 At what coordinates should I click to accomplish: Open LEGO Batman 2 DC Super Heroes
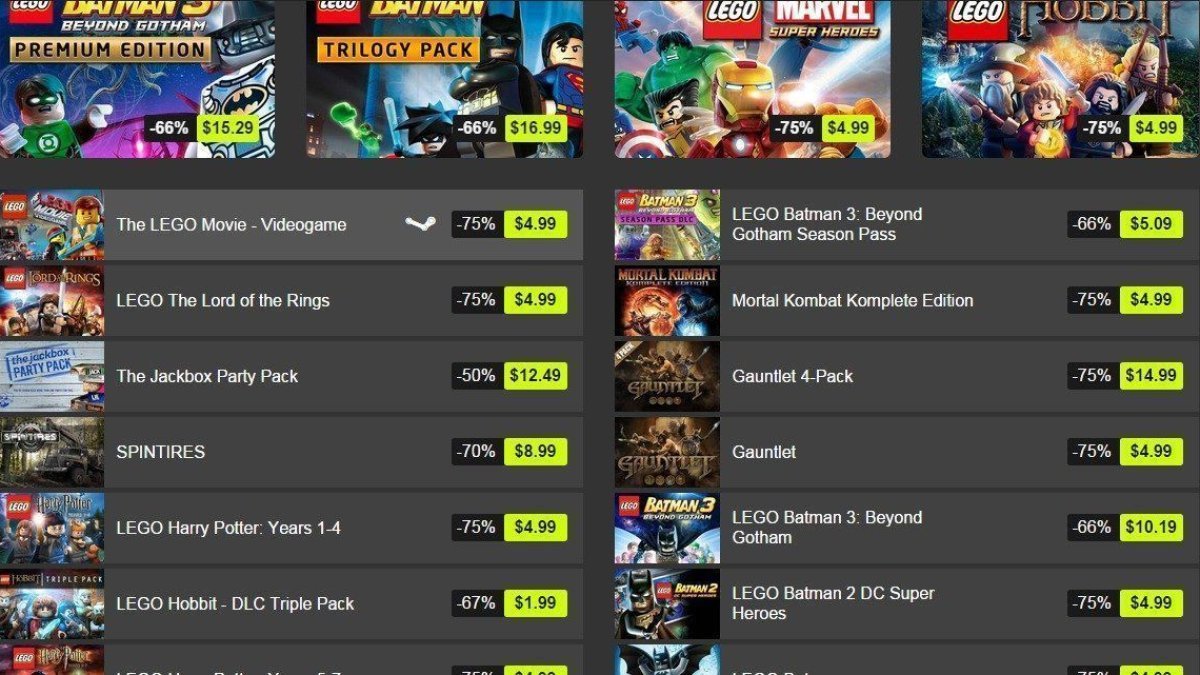click(907, 604)
